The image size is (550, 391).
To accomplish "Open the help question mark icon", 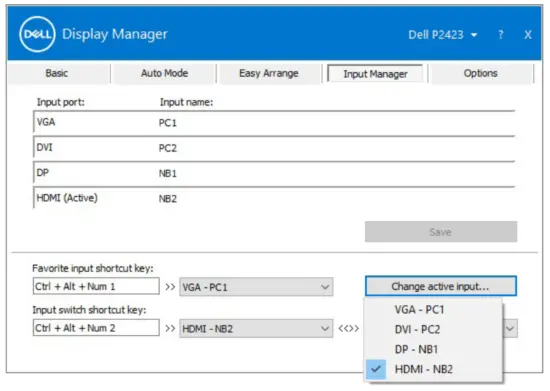I will (x=501, y=34).
